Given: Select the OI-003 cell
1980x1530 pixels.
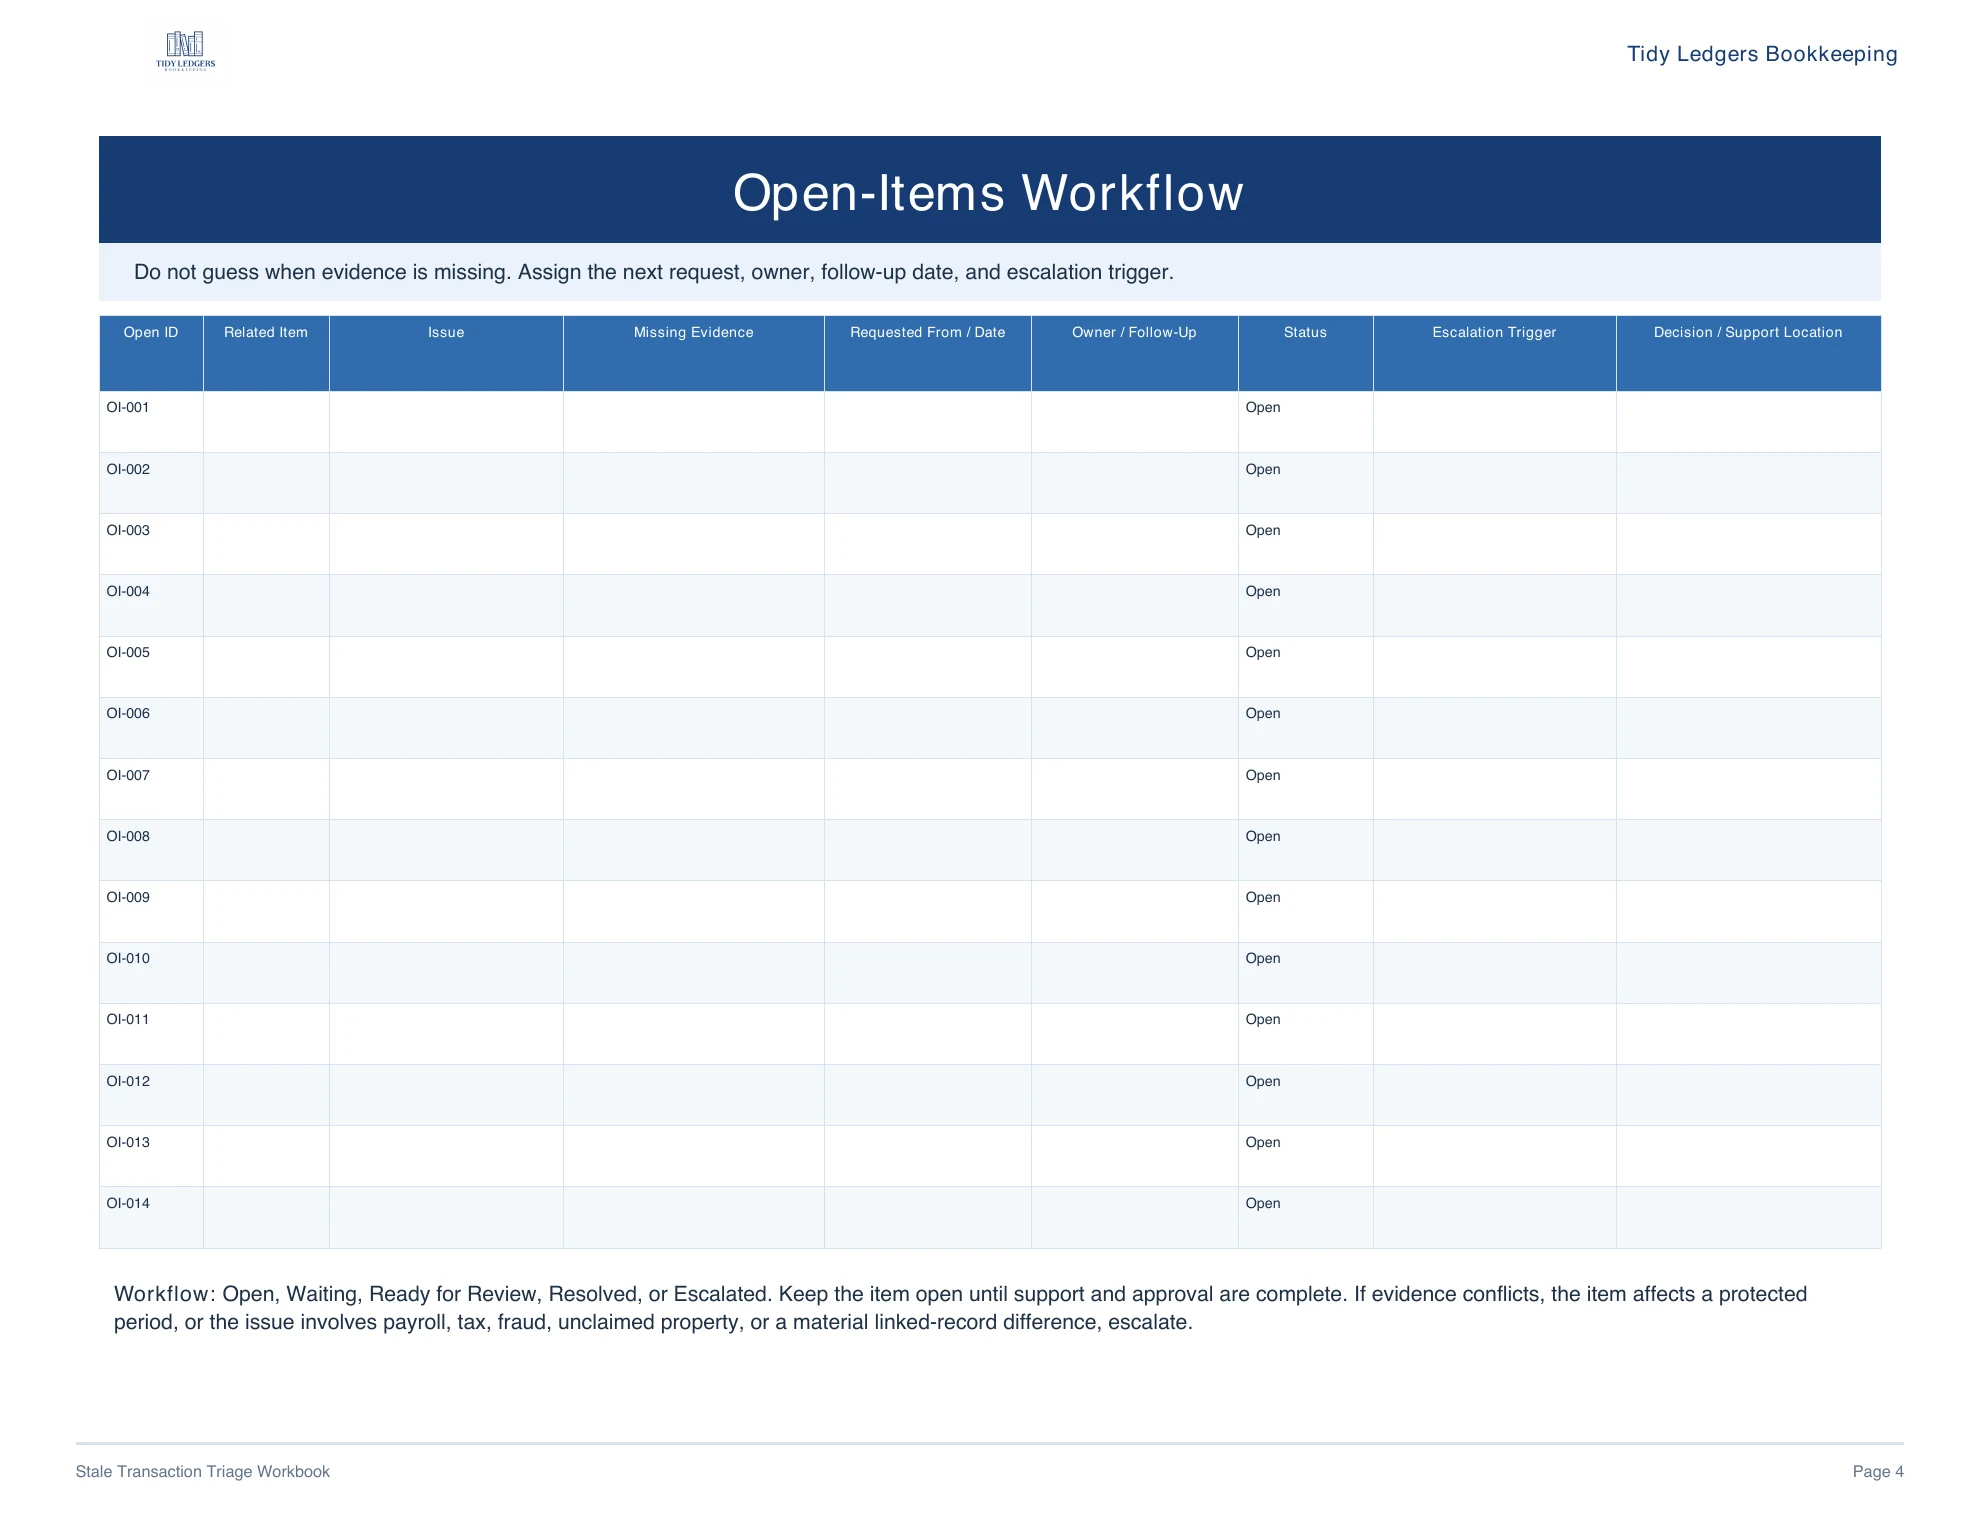Looking at the screenshot, I should (x=151, y=544).
